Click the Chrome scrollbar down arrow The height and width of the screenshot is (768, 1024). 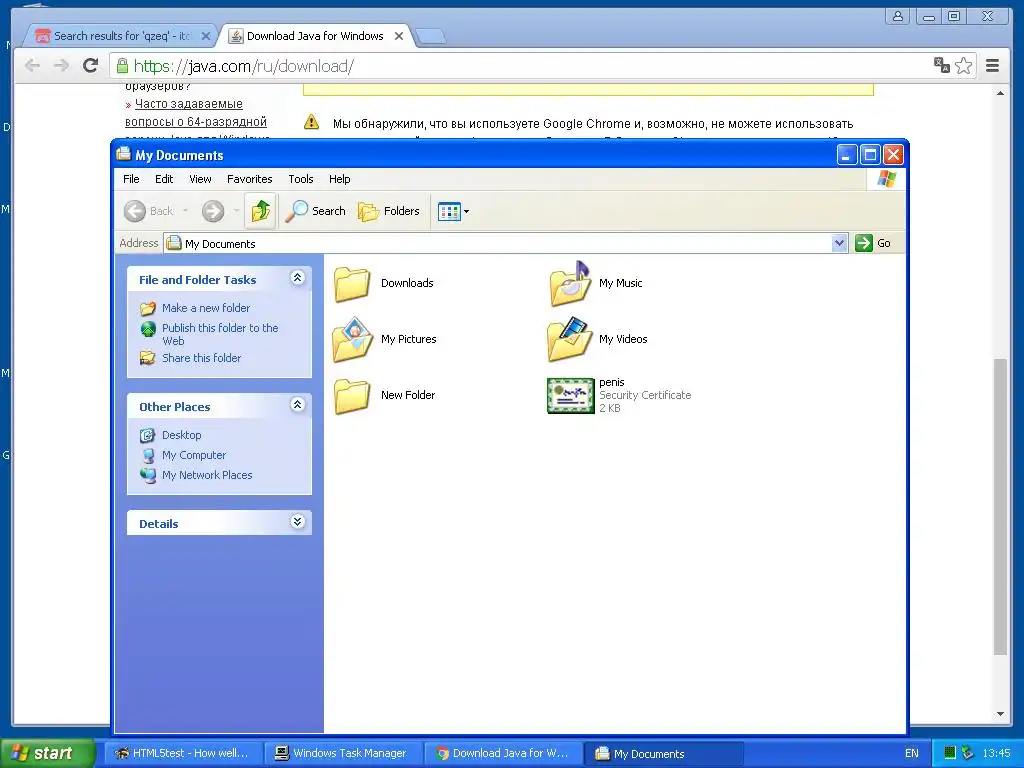1000,714
